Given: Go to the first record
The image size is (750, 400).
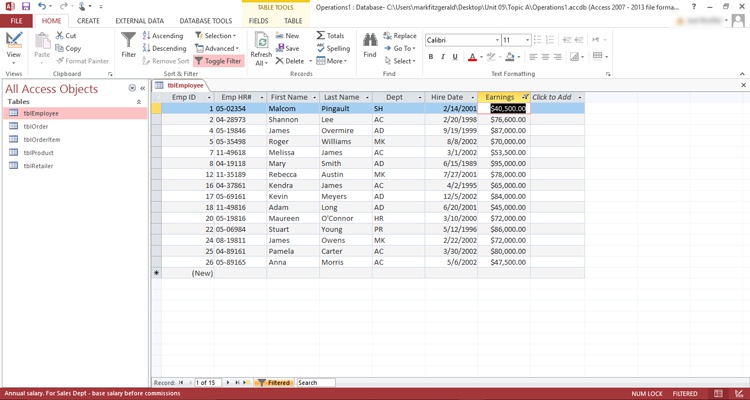Looking at the screenshot, I should [181, 383].
